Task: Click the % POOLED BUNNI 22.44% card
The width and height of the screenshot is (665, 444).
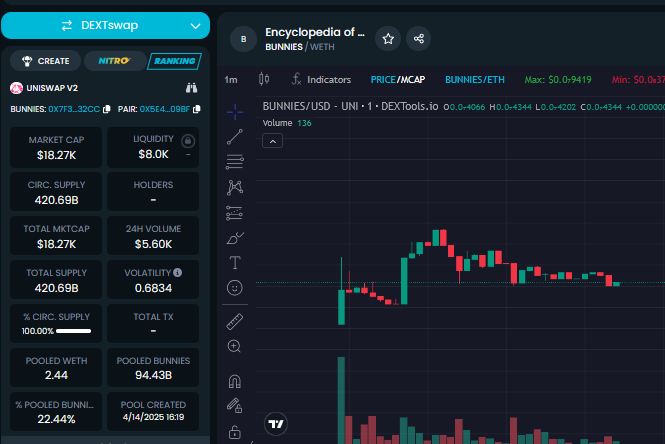Action: 56,411
